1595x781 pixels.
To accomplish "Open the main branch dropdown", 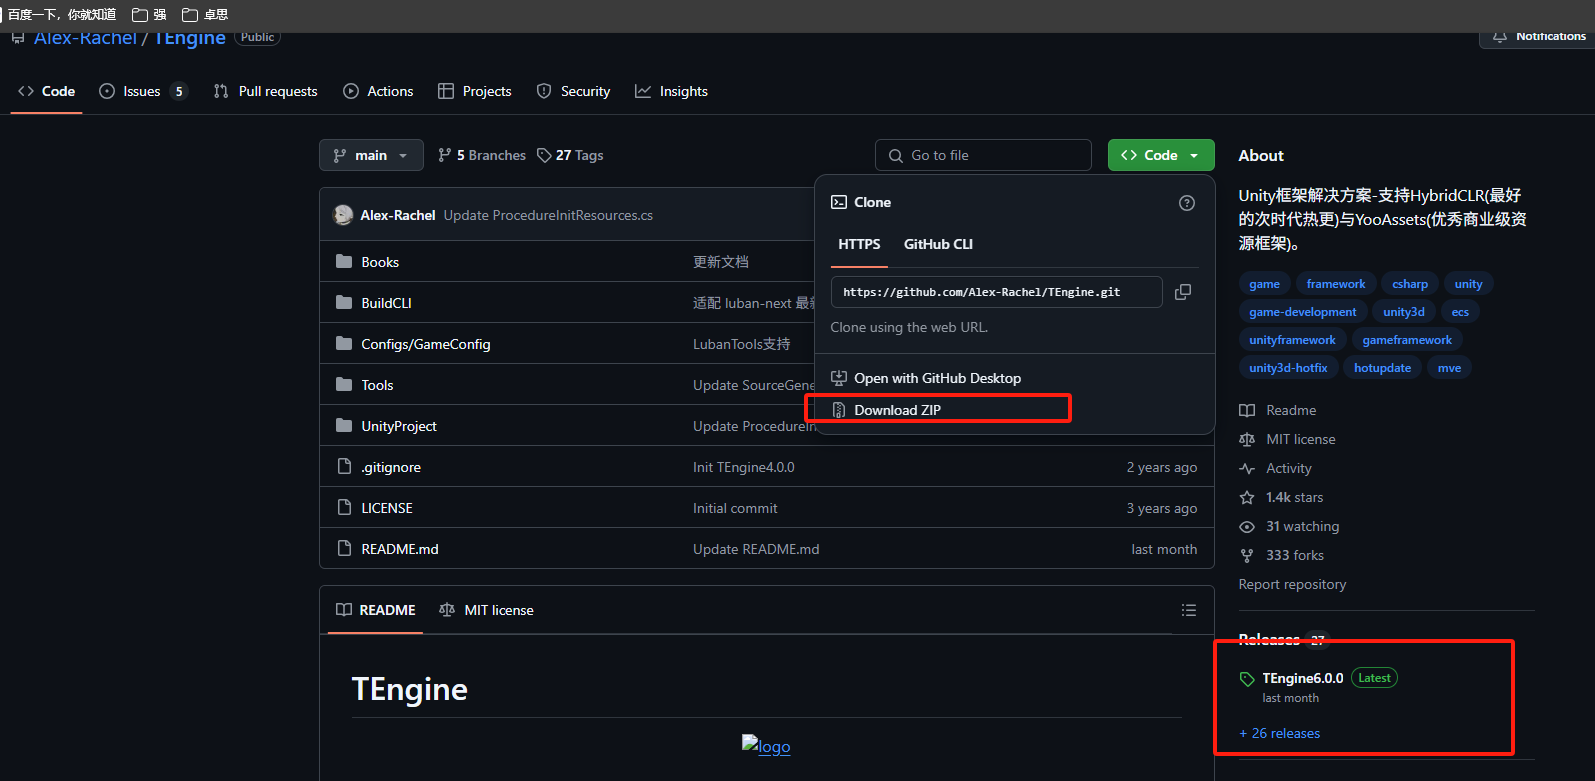I will pyautogui.click(x=371, y=155).
